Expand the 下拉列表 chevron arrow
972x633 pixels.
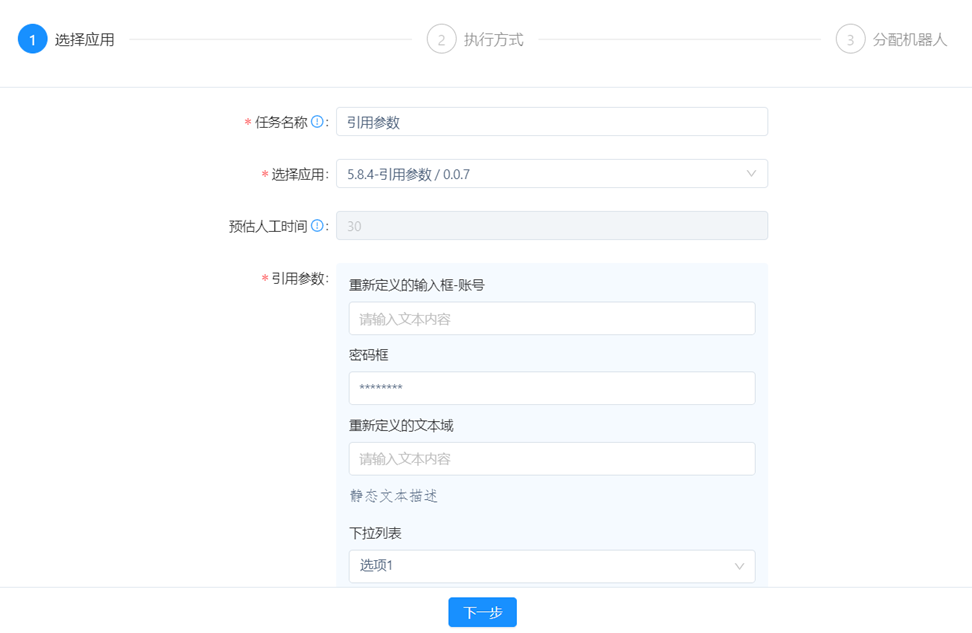(739, 566)
